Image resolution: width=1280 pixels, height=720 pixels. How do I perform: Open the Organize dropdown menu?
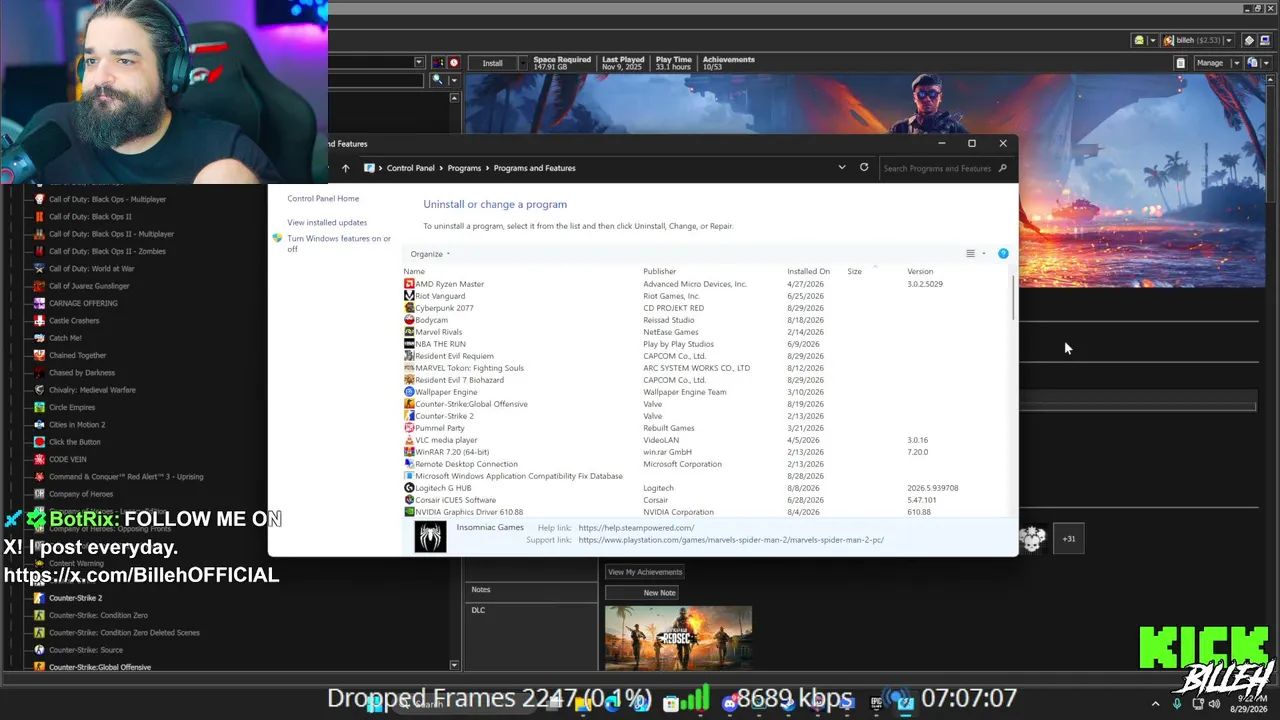coord(430,254)
